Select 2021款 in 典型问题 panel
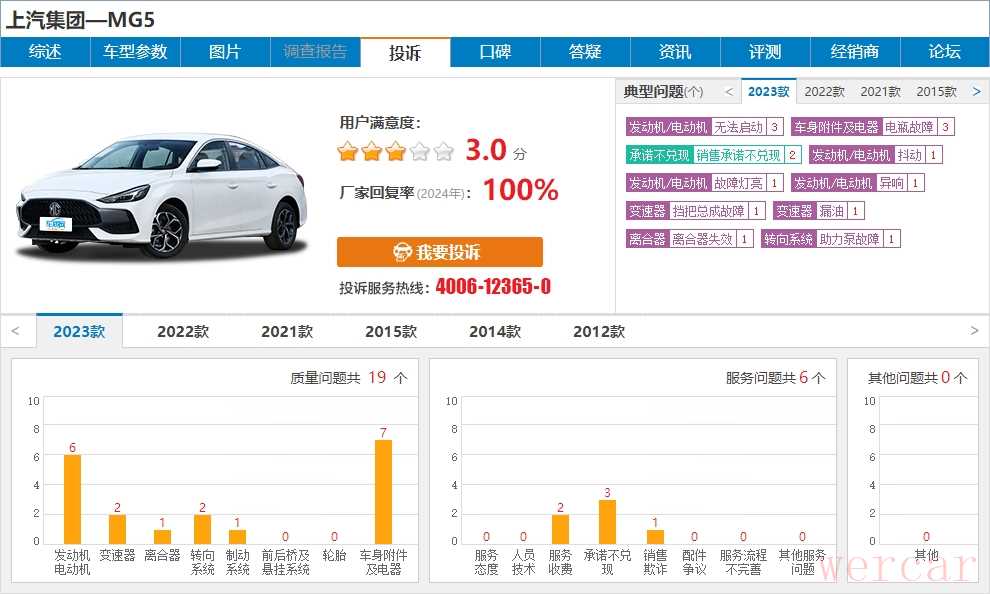The width and height of the screenshot is (990, 594). point(880,92)
